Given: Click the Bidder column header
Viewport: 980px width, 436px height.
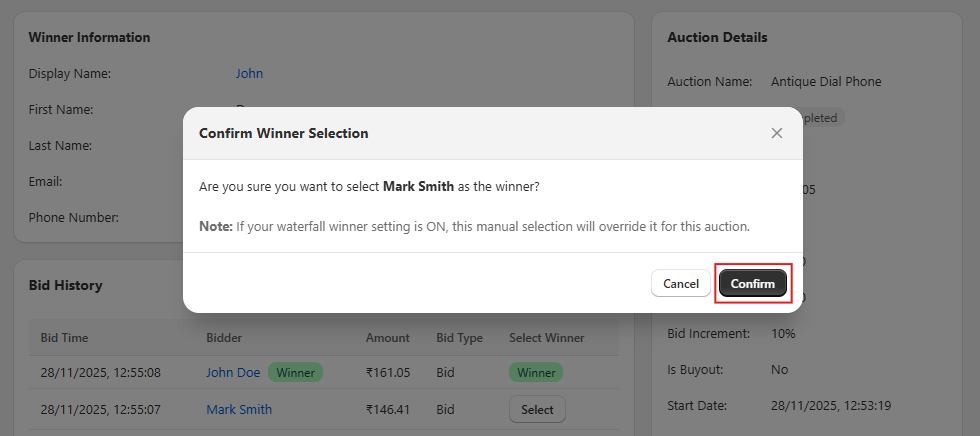Looking at the screenshot, I should click(x=224, y=338).
